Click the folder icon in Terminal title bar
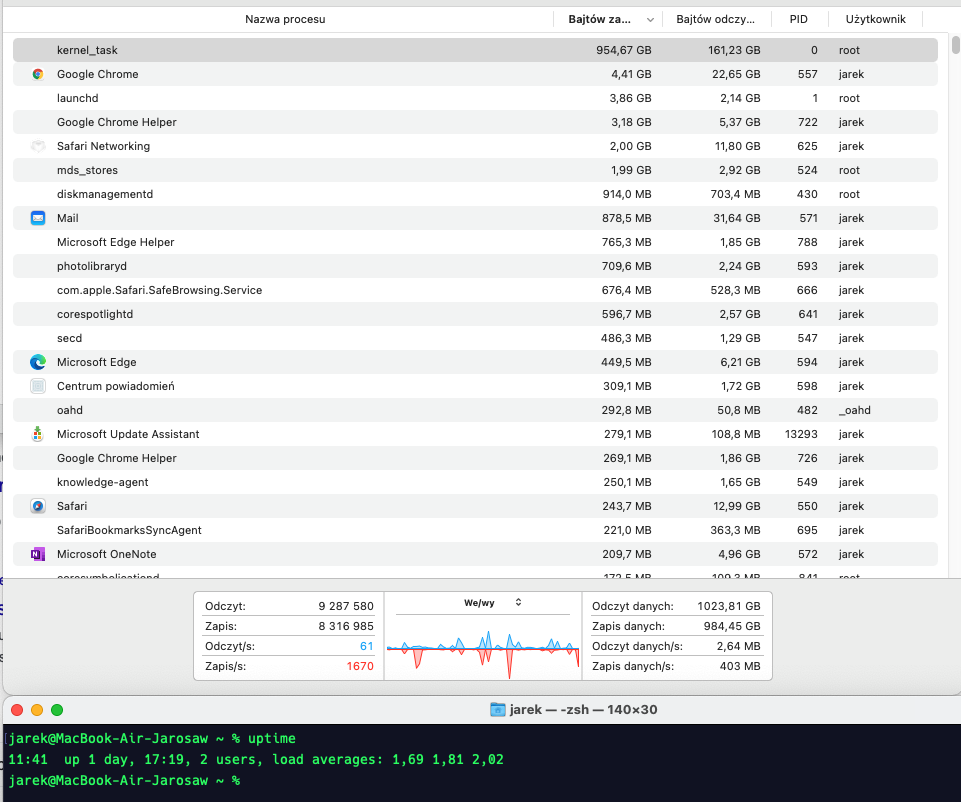The height and width of the screenshot is (802, 961). coord(498,709)
